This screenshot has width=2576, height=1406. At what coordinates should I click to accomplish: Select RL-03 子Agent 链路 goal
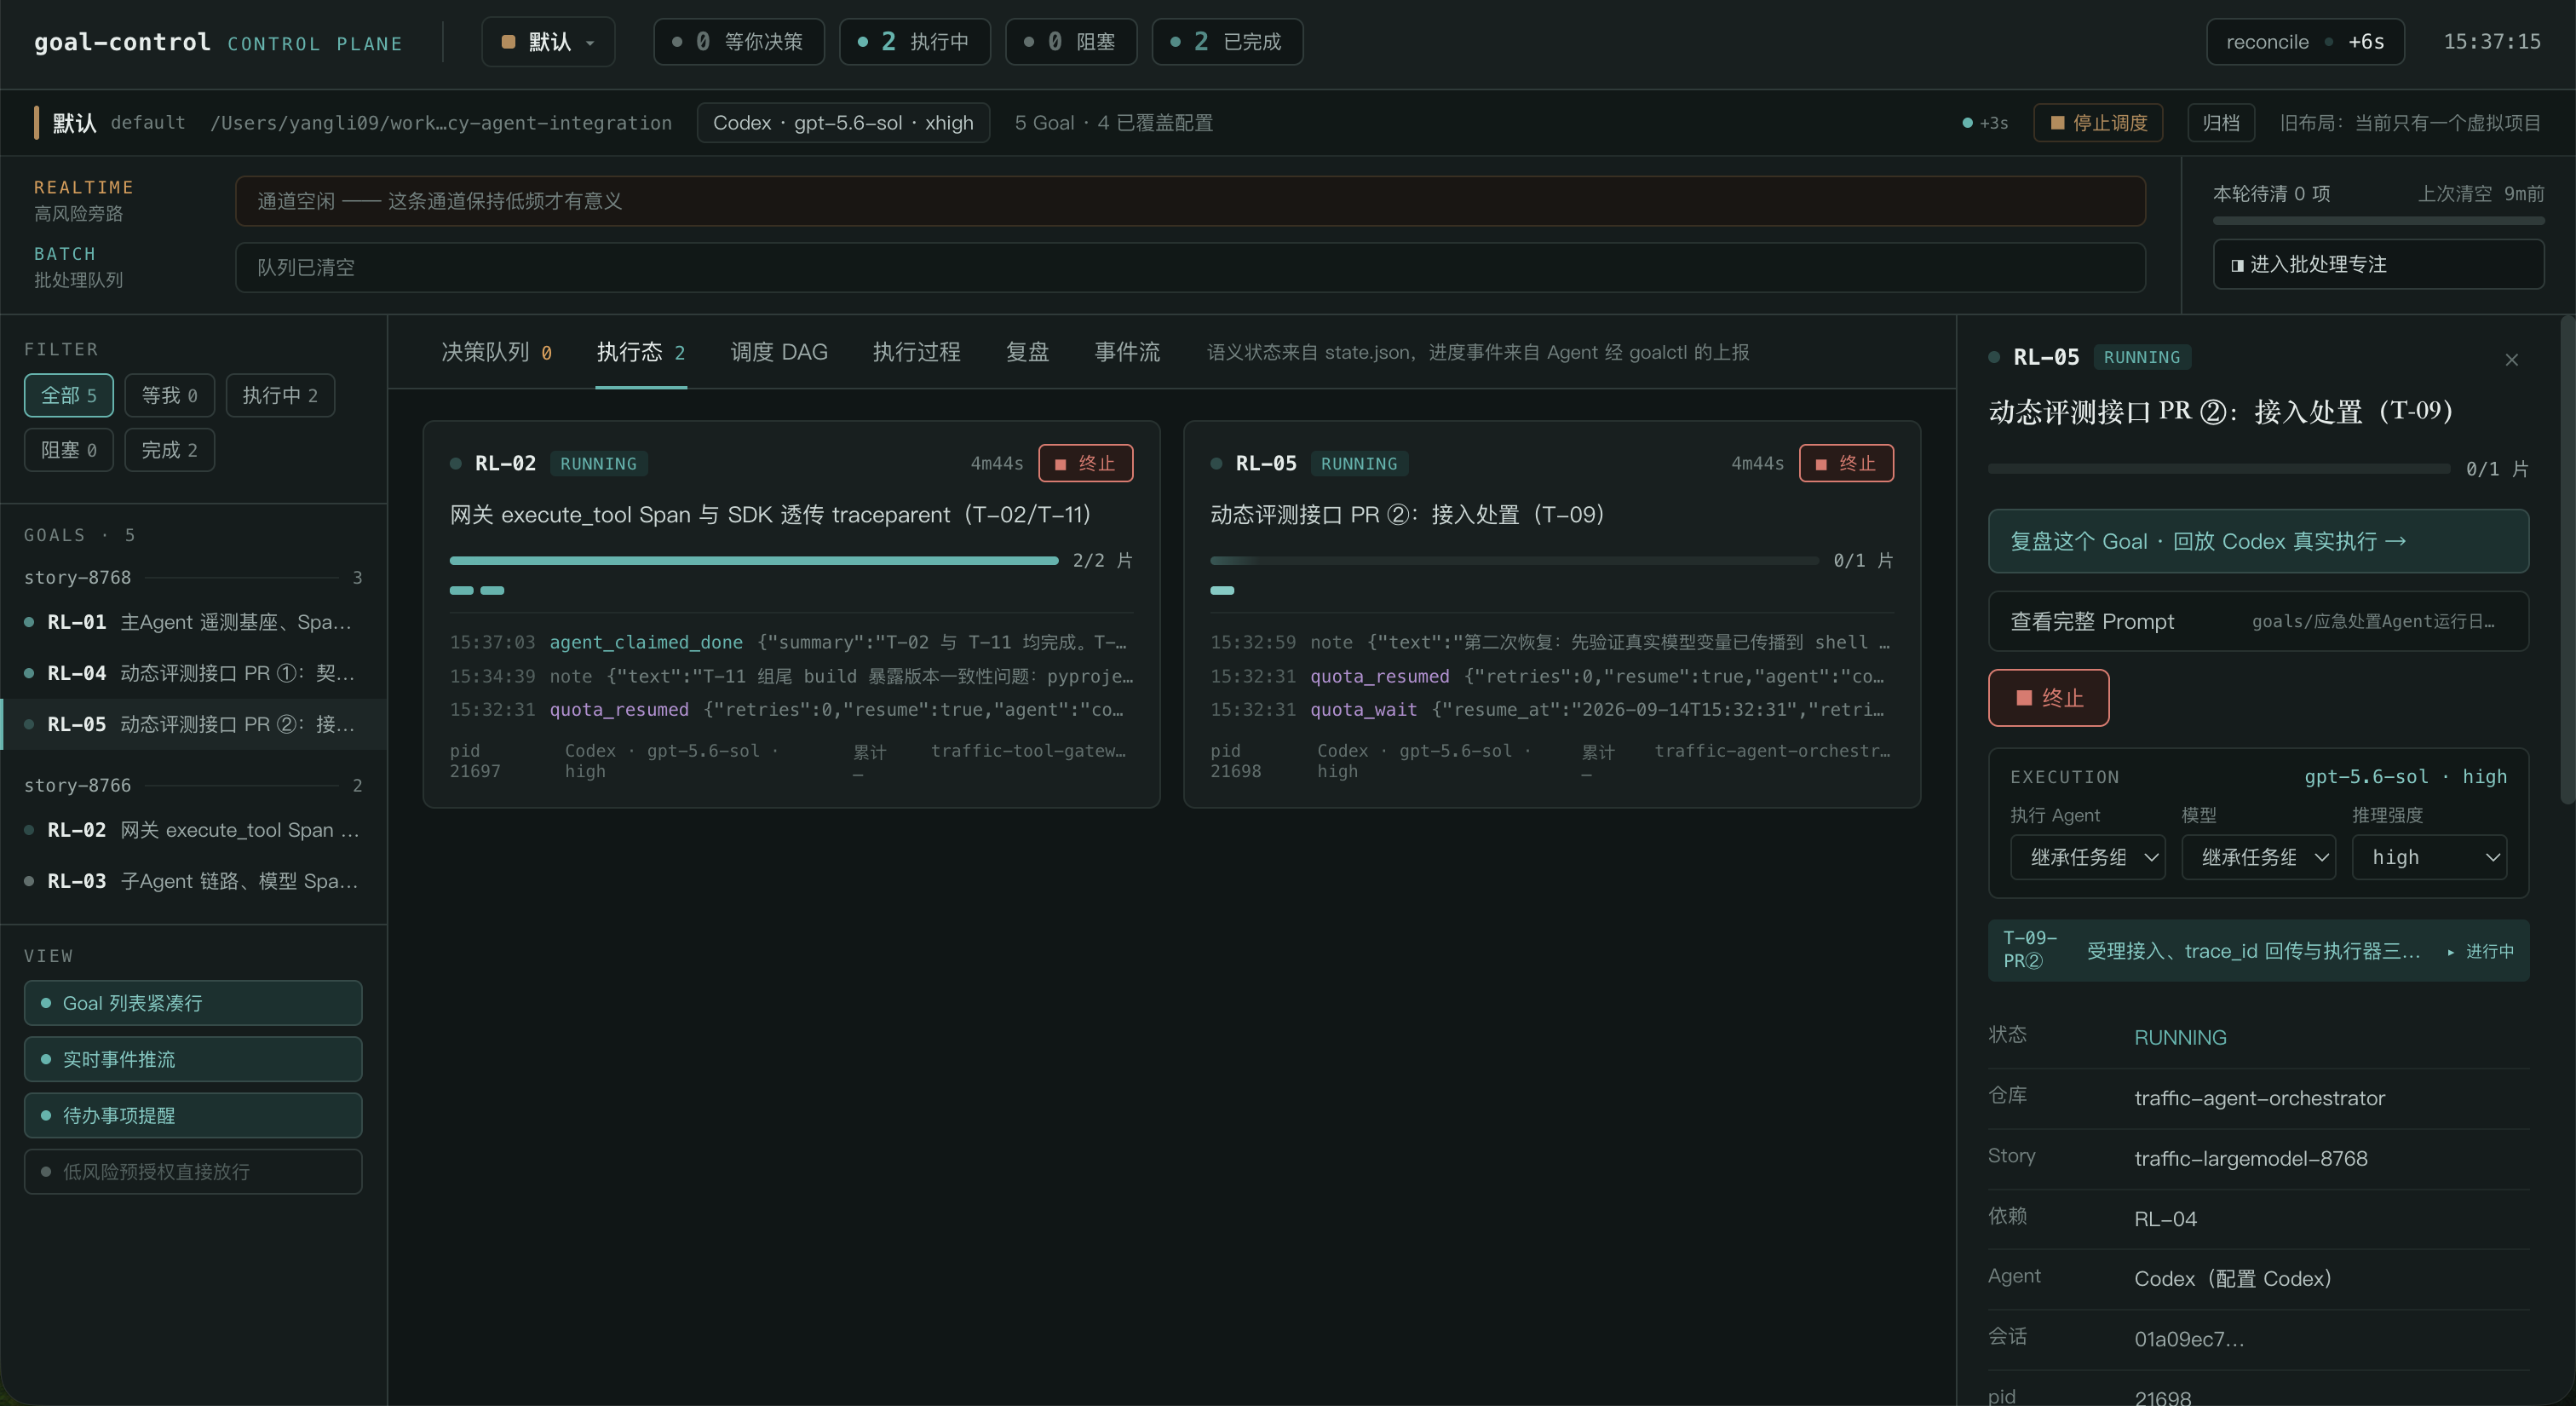(x=193, y=881)
